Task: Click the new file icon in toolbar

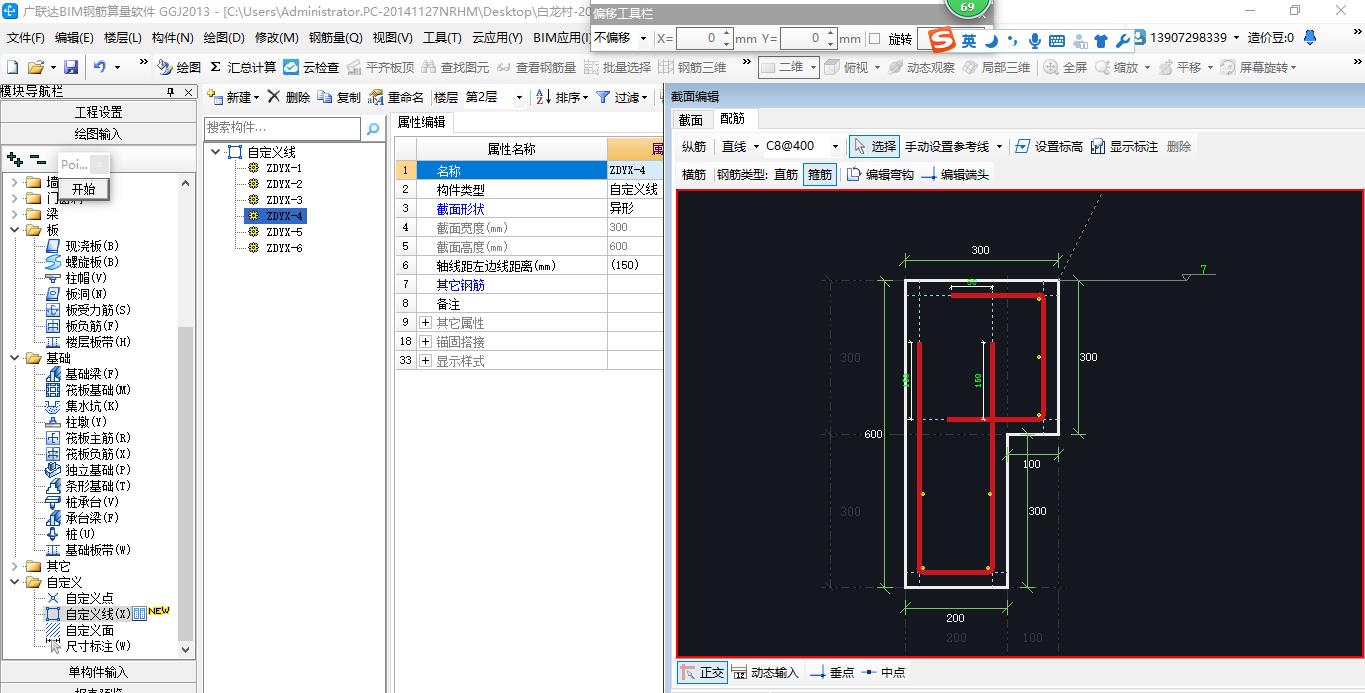Action: [12, 67]
